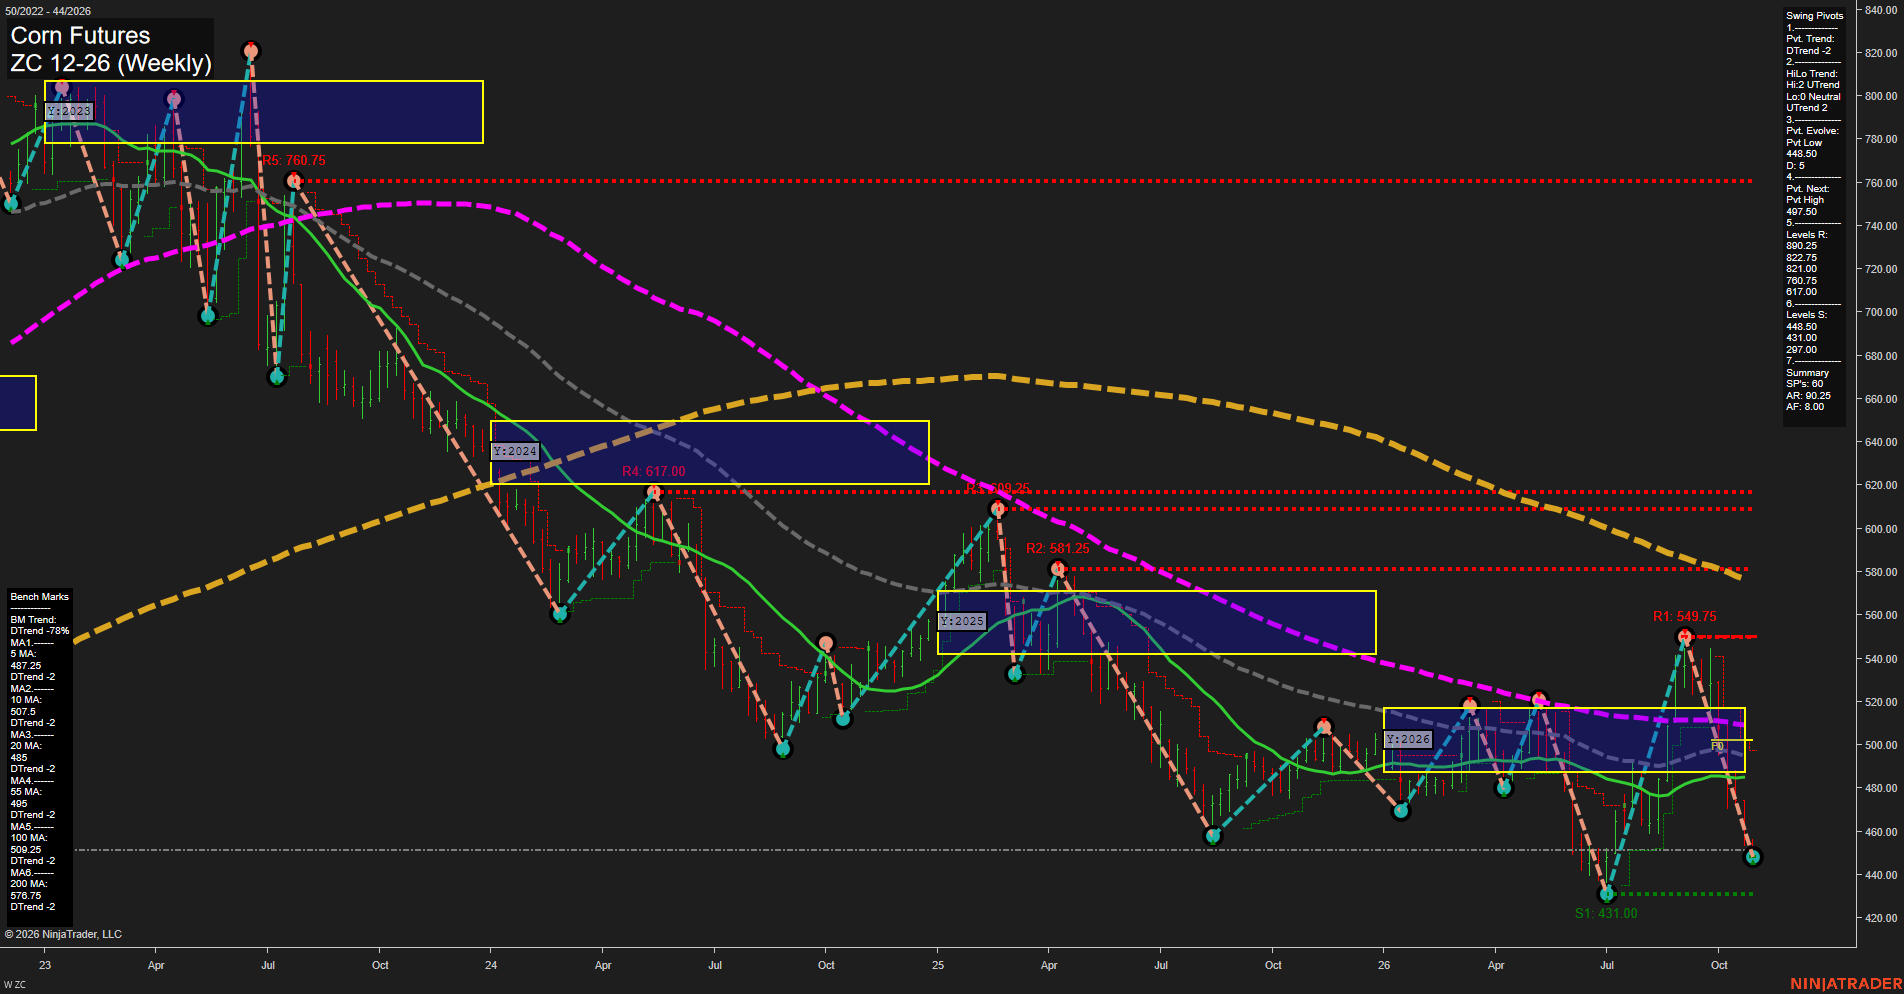Select the swing pivot low marker above S1 431.00
The image size is (1904, 994).
click(x=1607, y=894)
